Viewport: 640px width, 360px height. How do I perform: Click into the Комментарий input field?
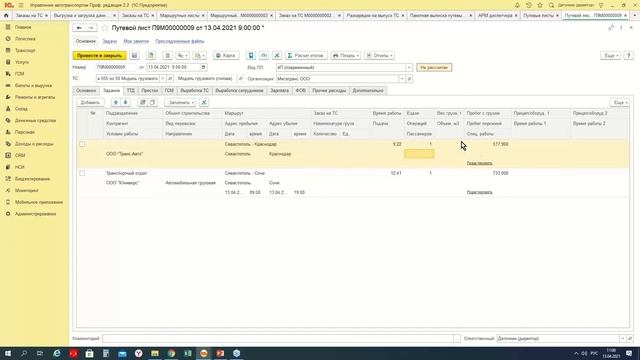278,338
